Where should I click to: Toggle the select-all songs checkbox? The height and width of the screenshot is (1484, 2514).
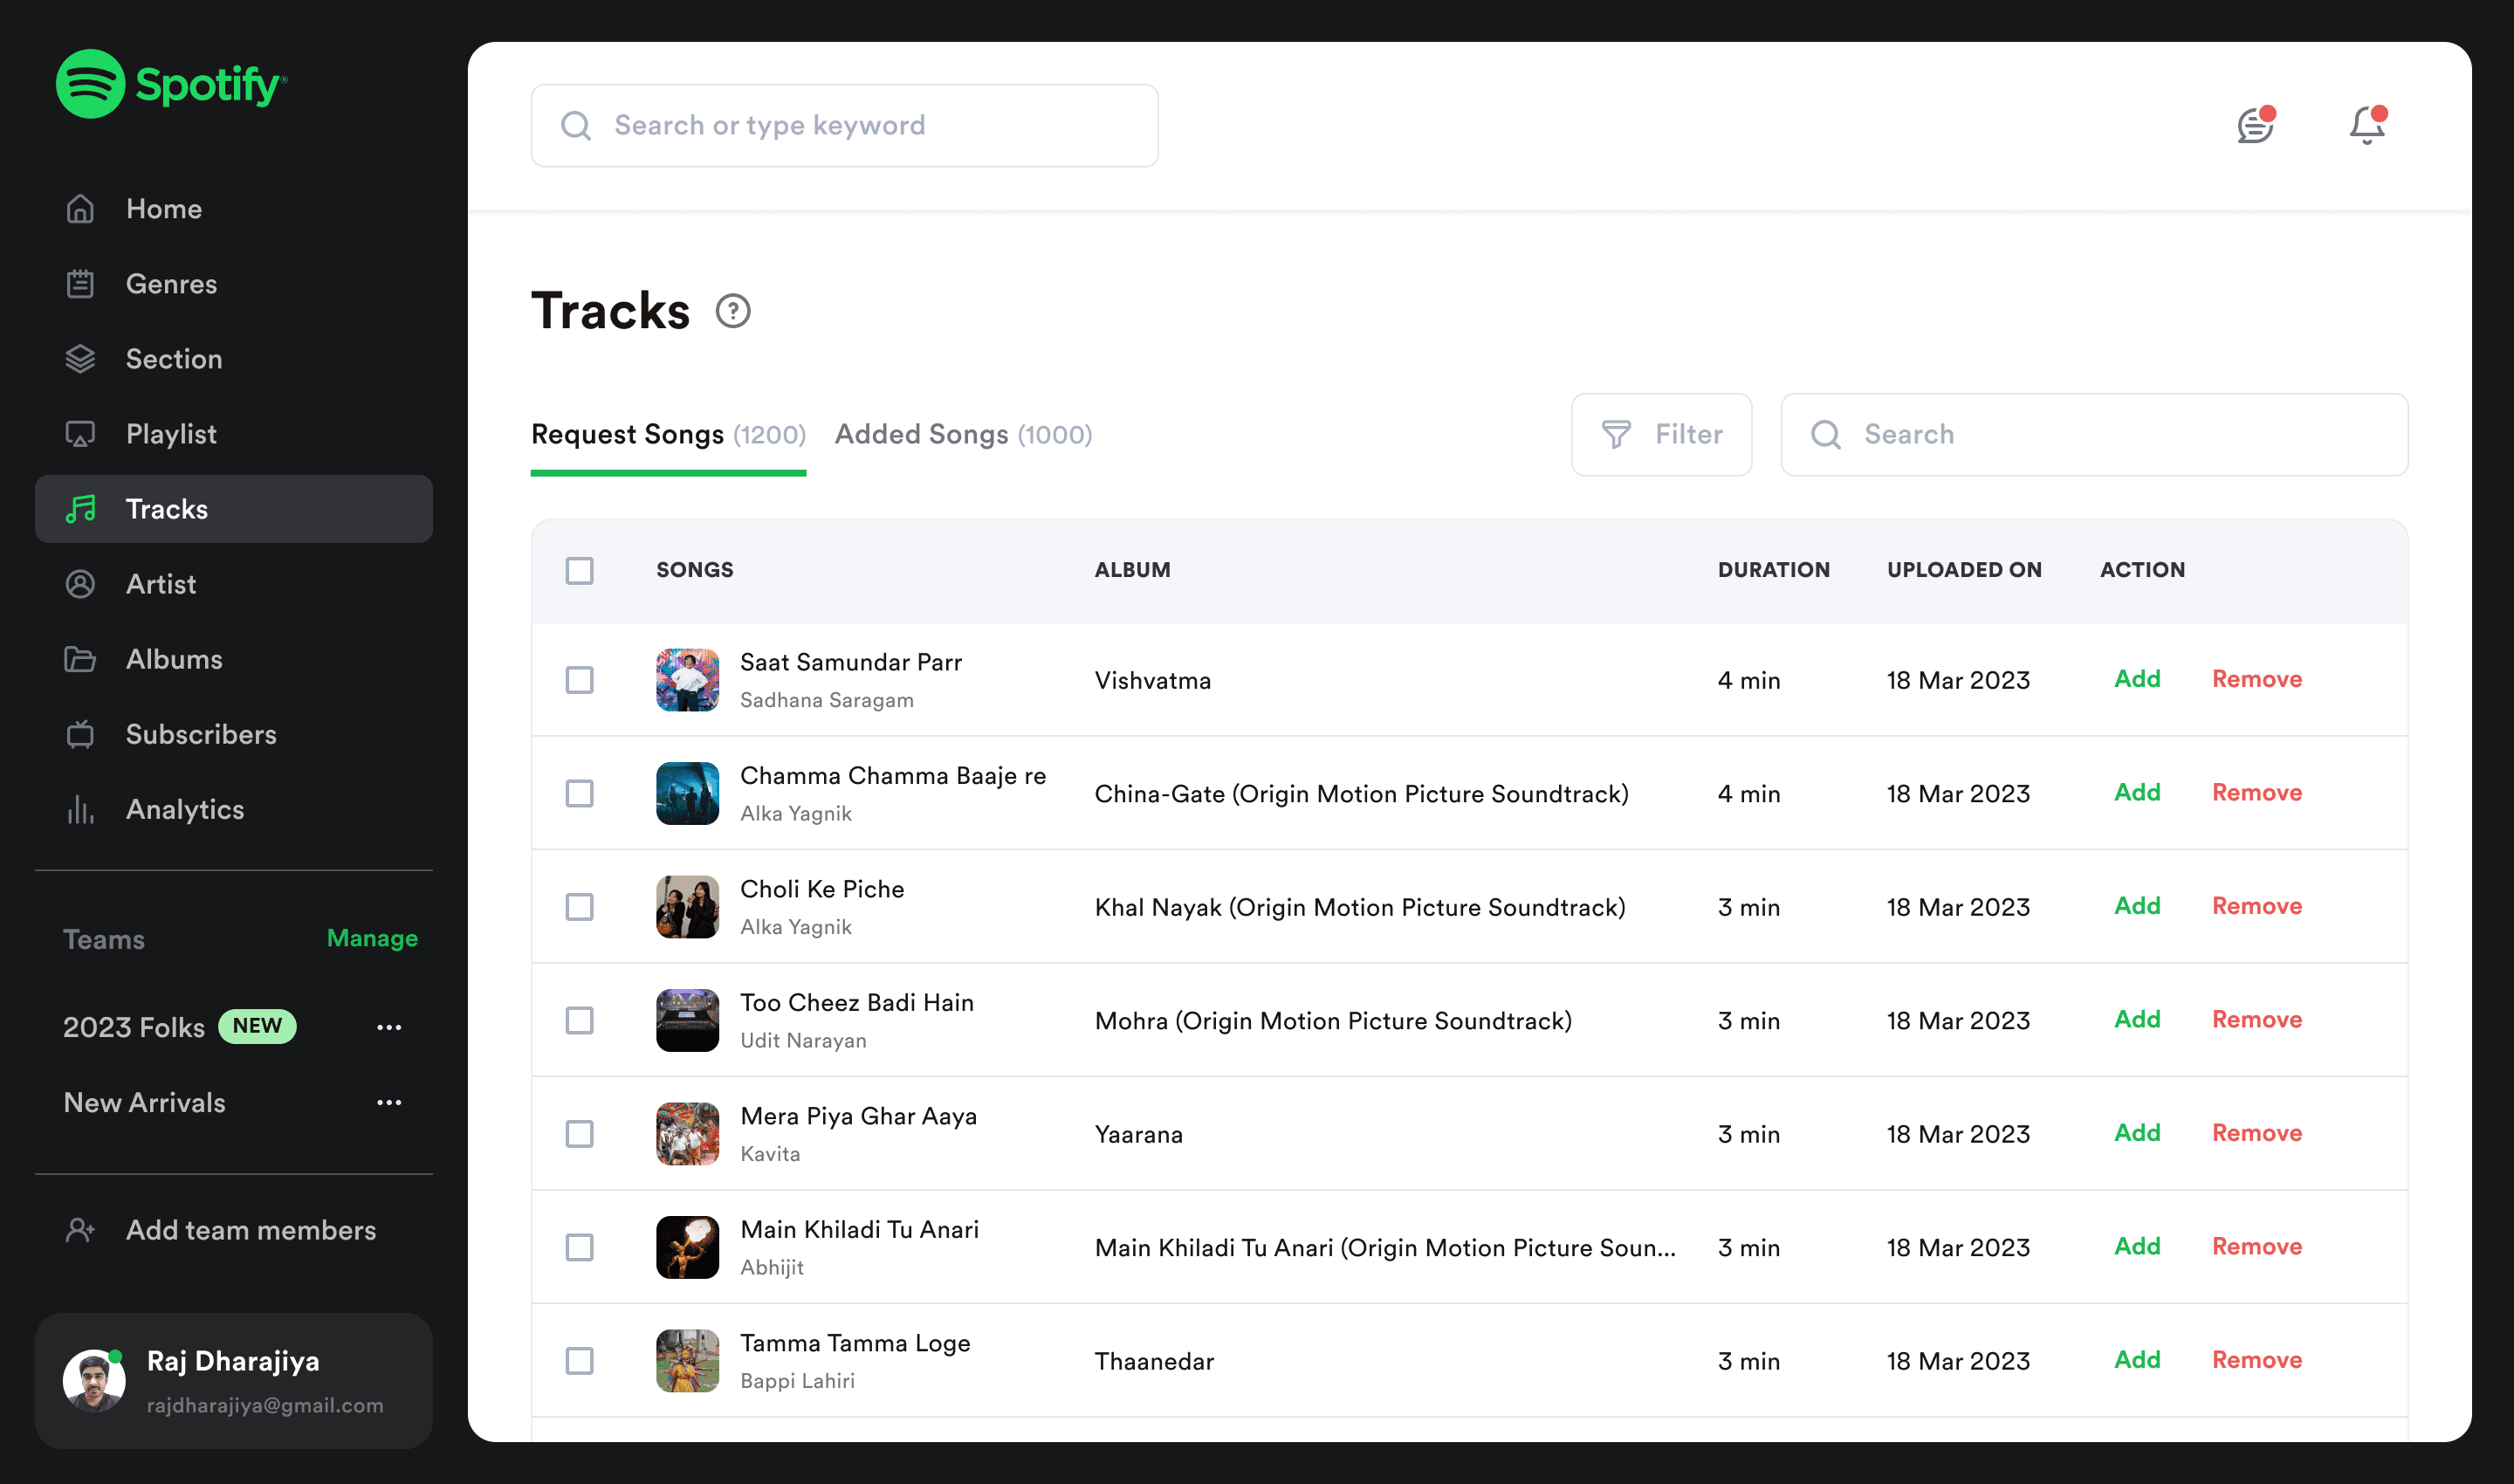tap(580, 570)
